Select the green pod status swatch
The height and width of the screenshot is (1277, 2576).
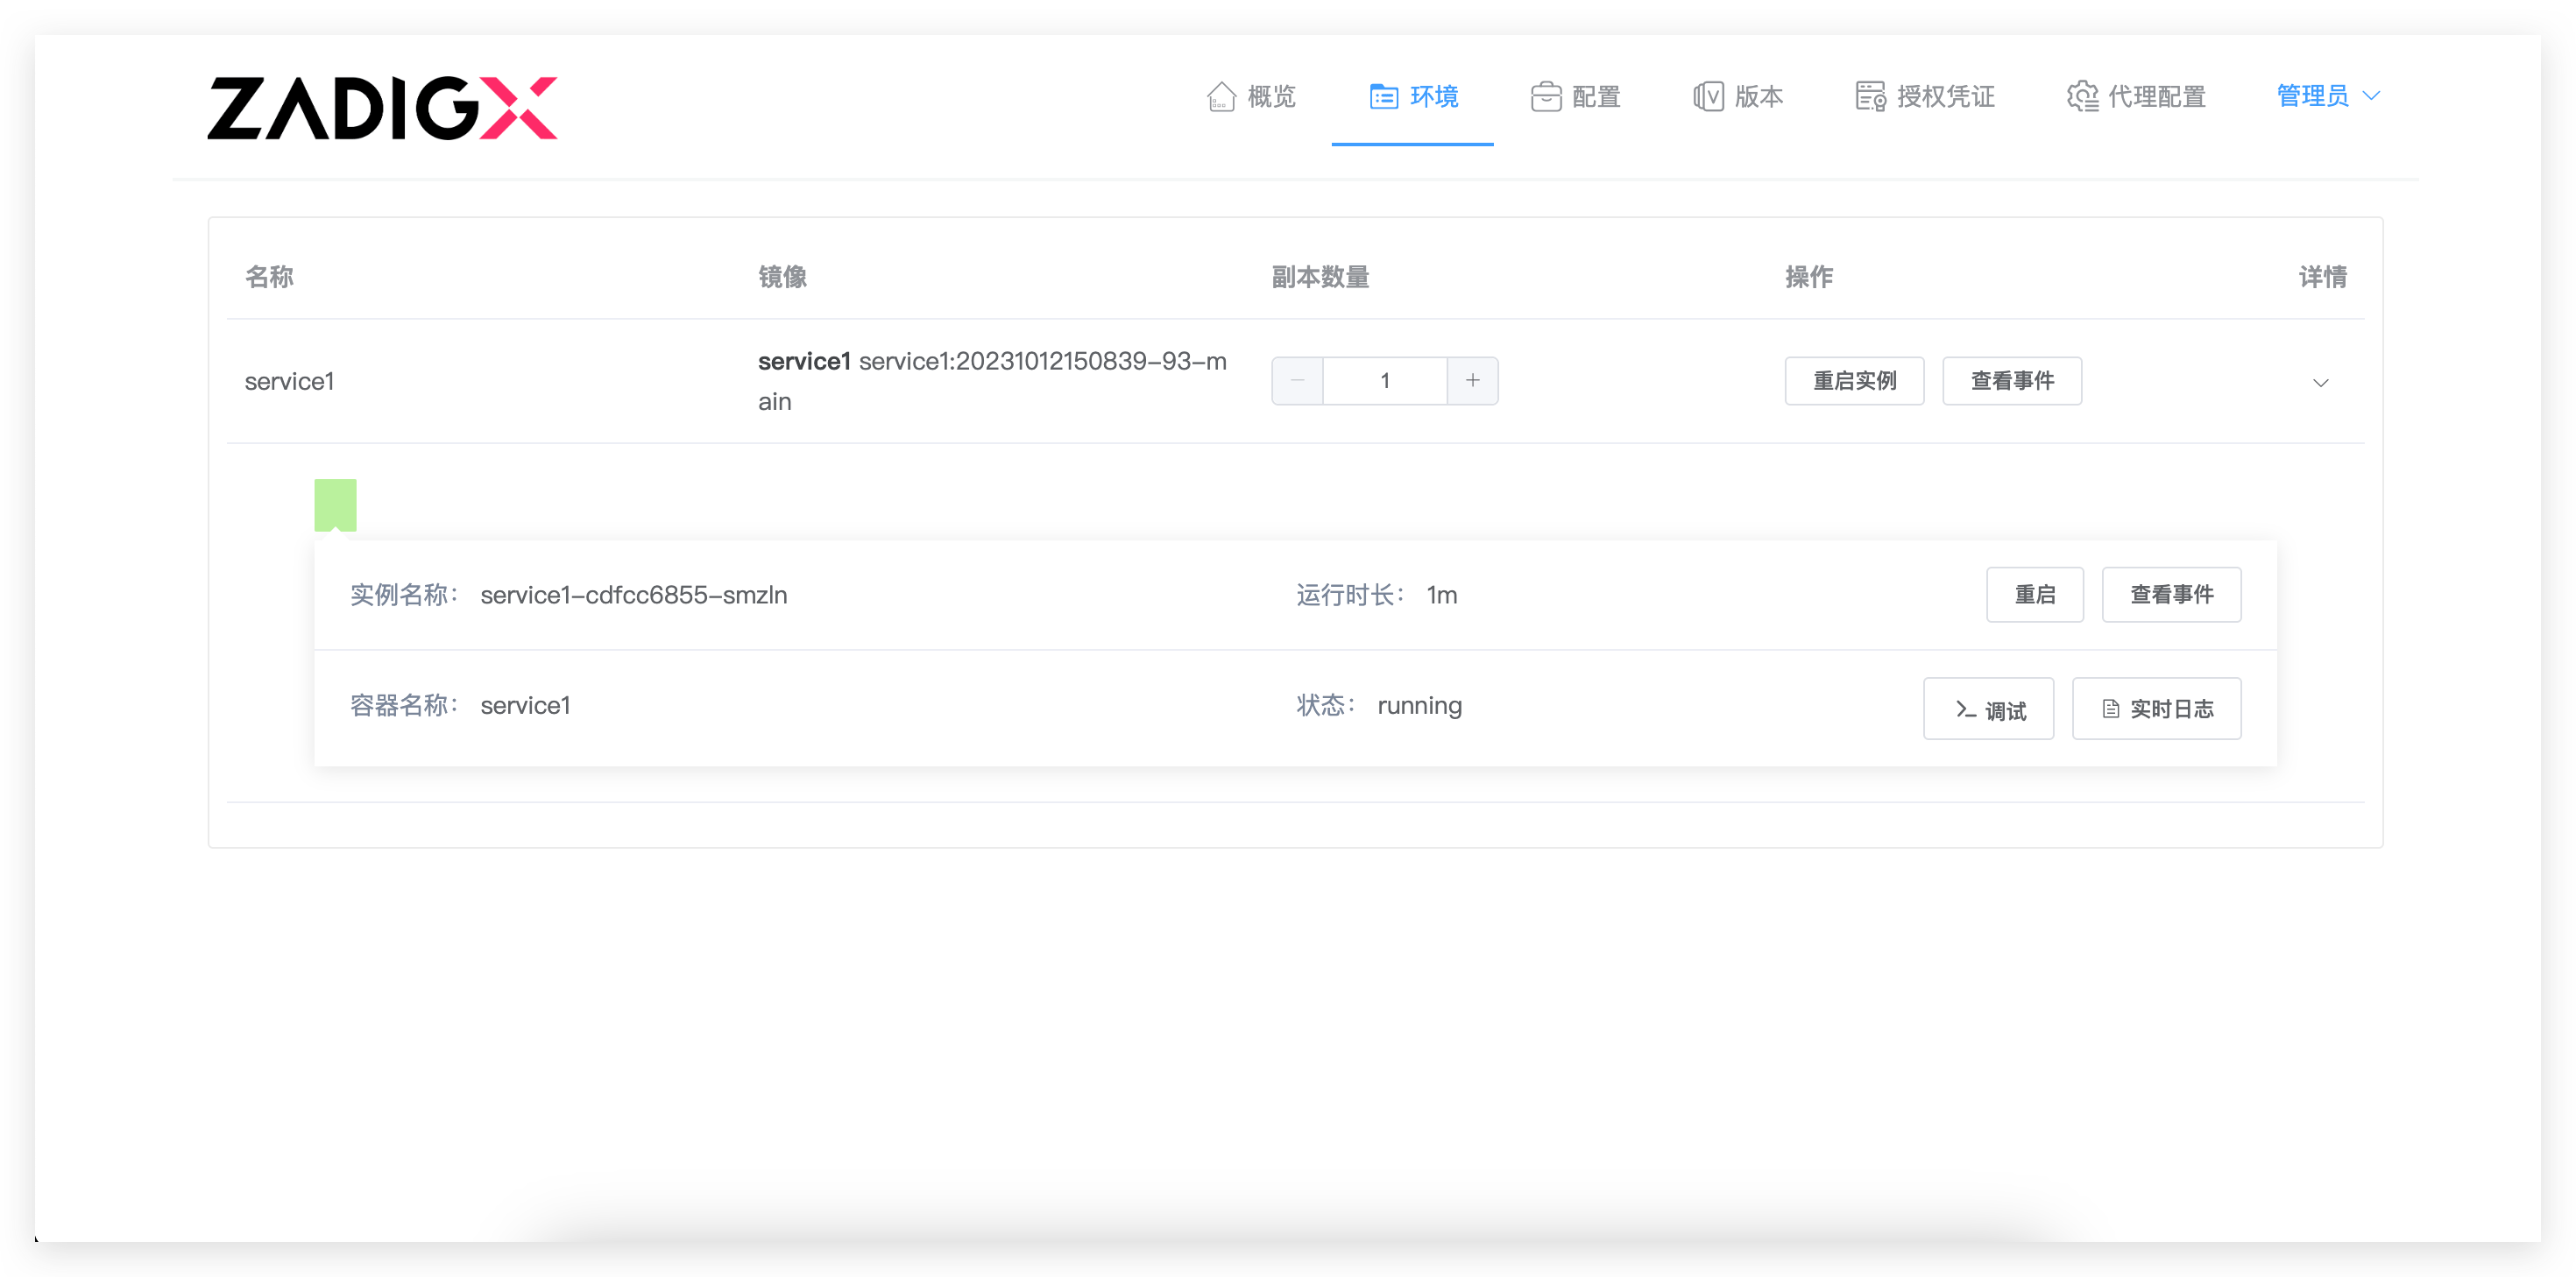click(335, 504)
